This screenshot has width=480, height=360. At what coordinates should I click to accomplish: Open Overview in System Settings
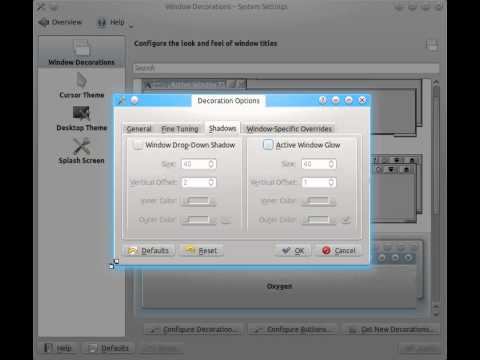(60, 22)
